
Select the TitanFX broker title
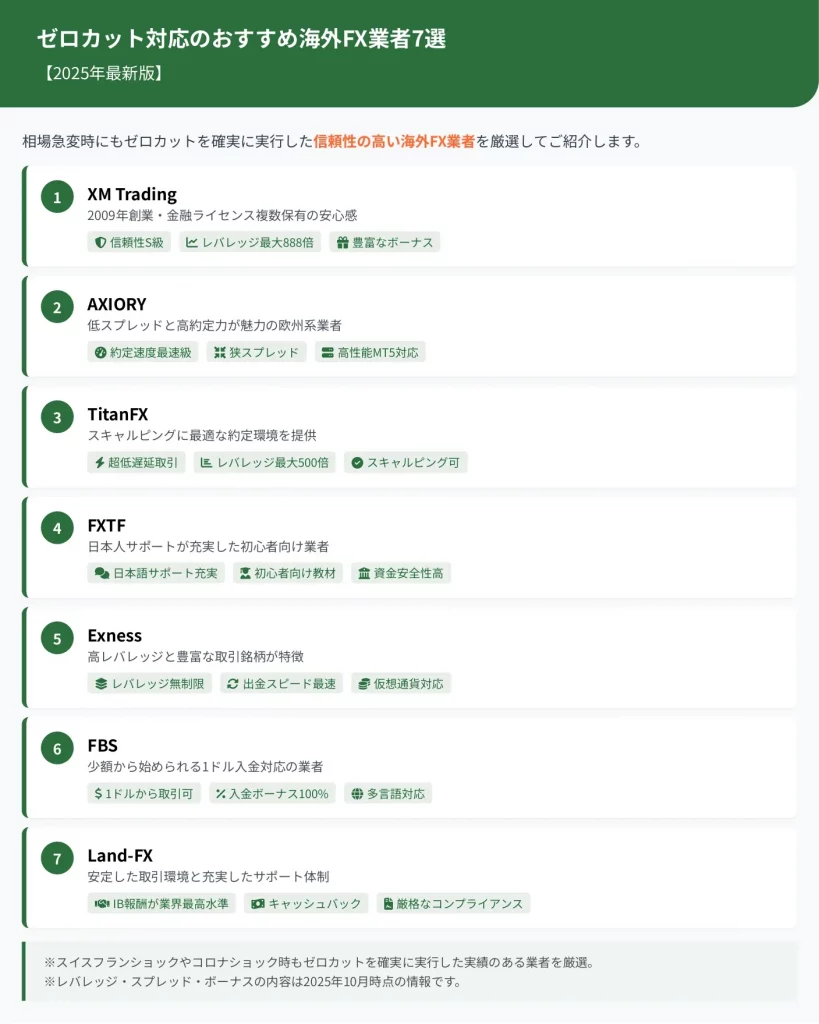click(117, 414)
